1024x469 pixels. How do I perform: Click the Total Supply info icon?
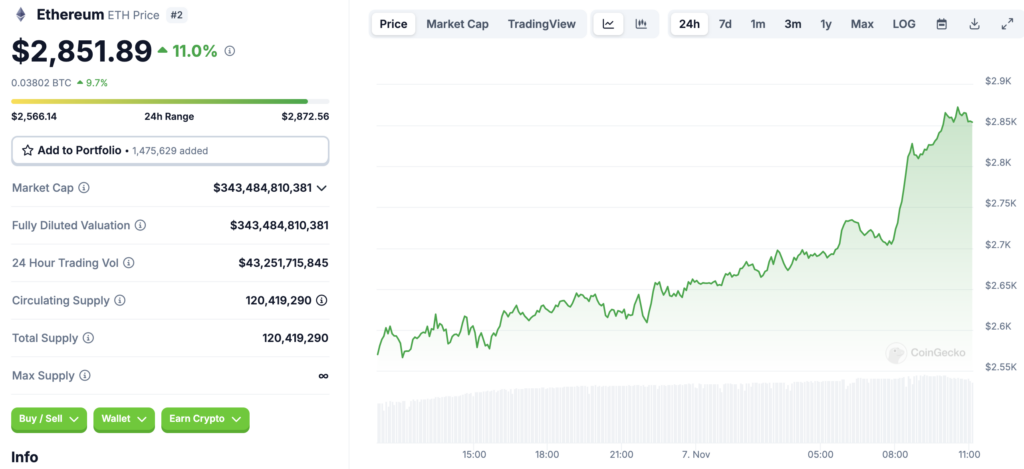[88, 338]
